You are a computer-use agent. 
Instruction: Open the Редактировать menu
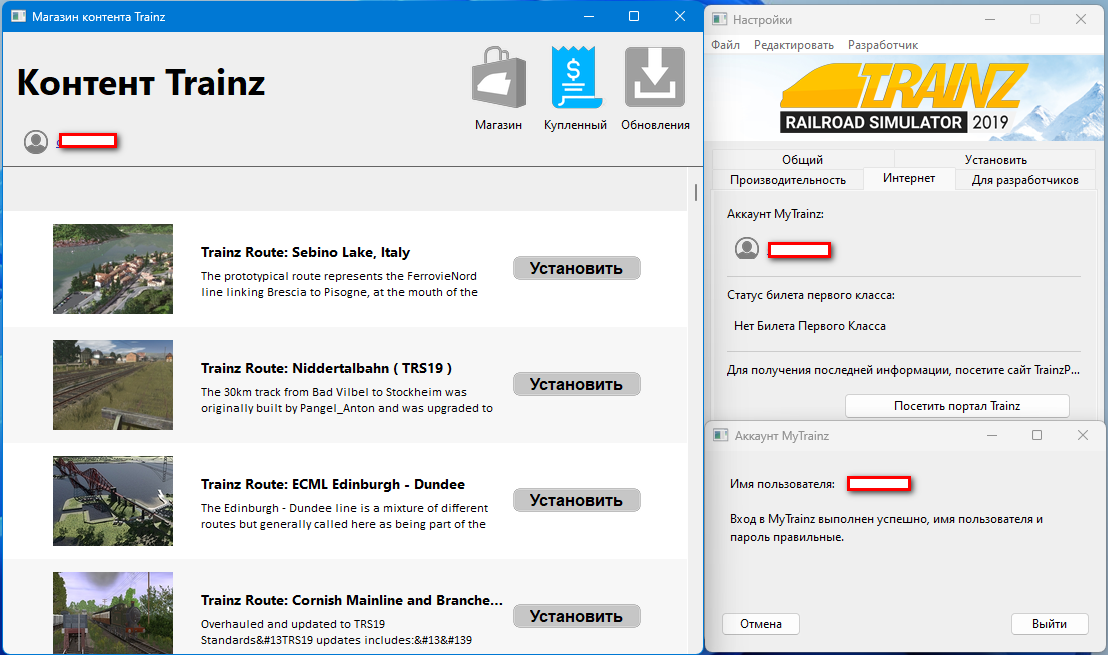(794, 45)
